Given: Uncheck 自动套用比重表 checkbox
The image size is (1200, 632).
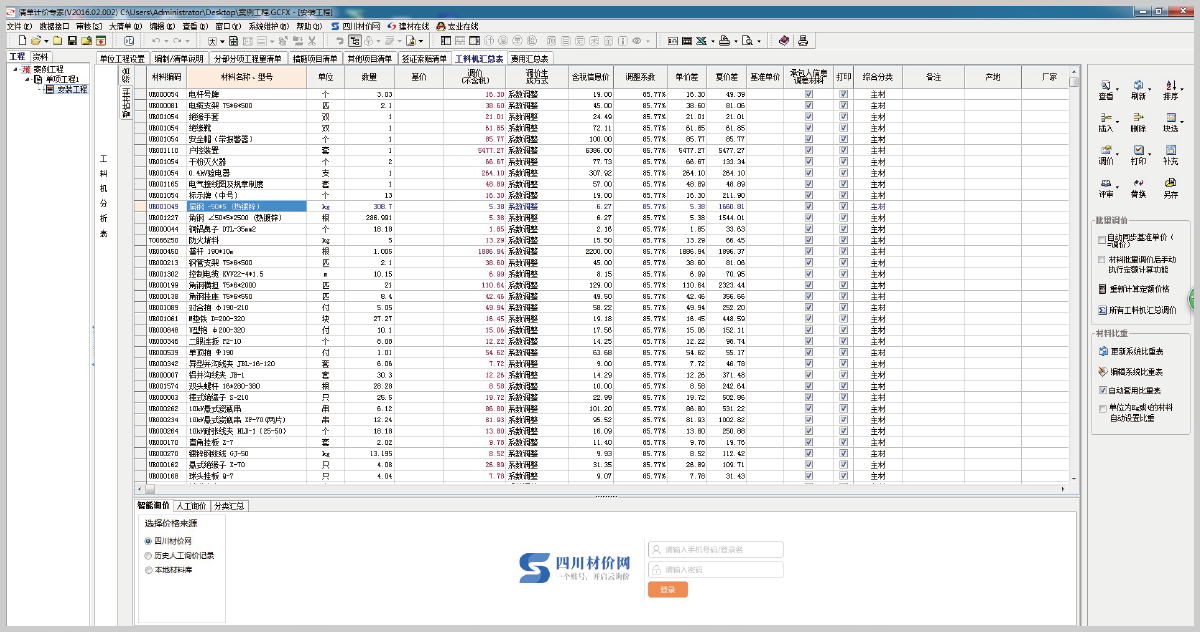Looking at the screenshot, I should (x=1102, y=390).
